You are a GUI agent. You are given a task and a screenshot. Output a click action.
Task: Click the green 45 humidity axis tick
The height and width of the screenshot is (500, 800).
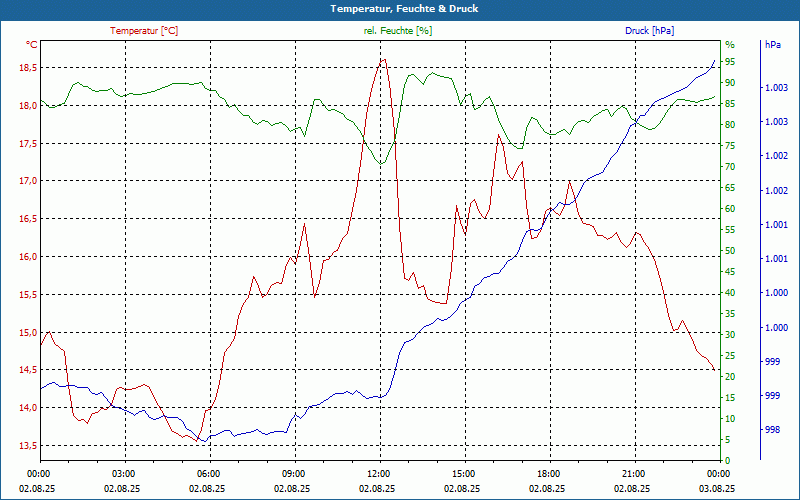coord(730,272)
